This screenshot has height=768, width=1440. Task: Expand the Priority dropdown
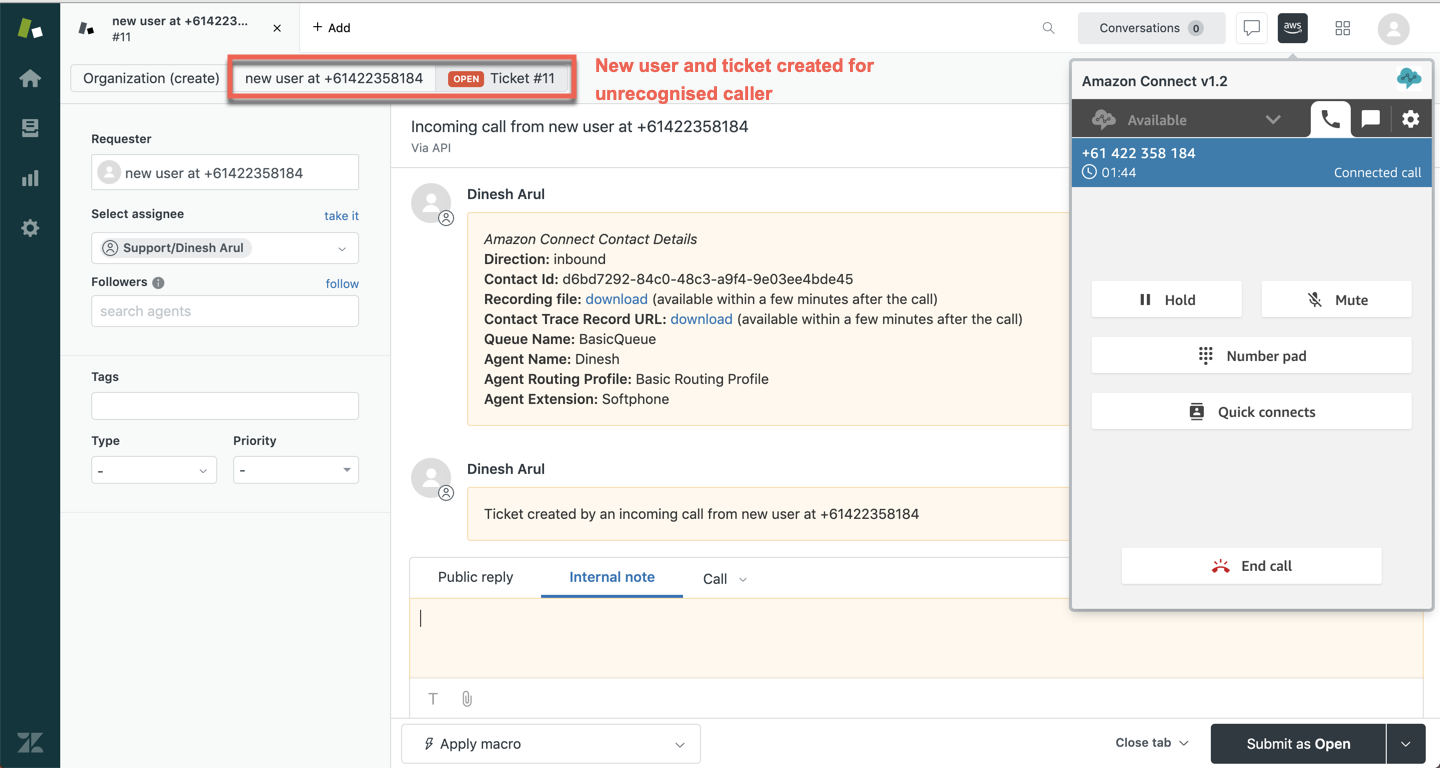point(295,470)
